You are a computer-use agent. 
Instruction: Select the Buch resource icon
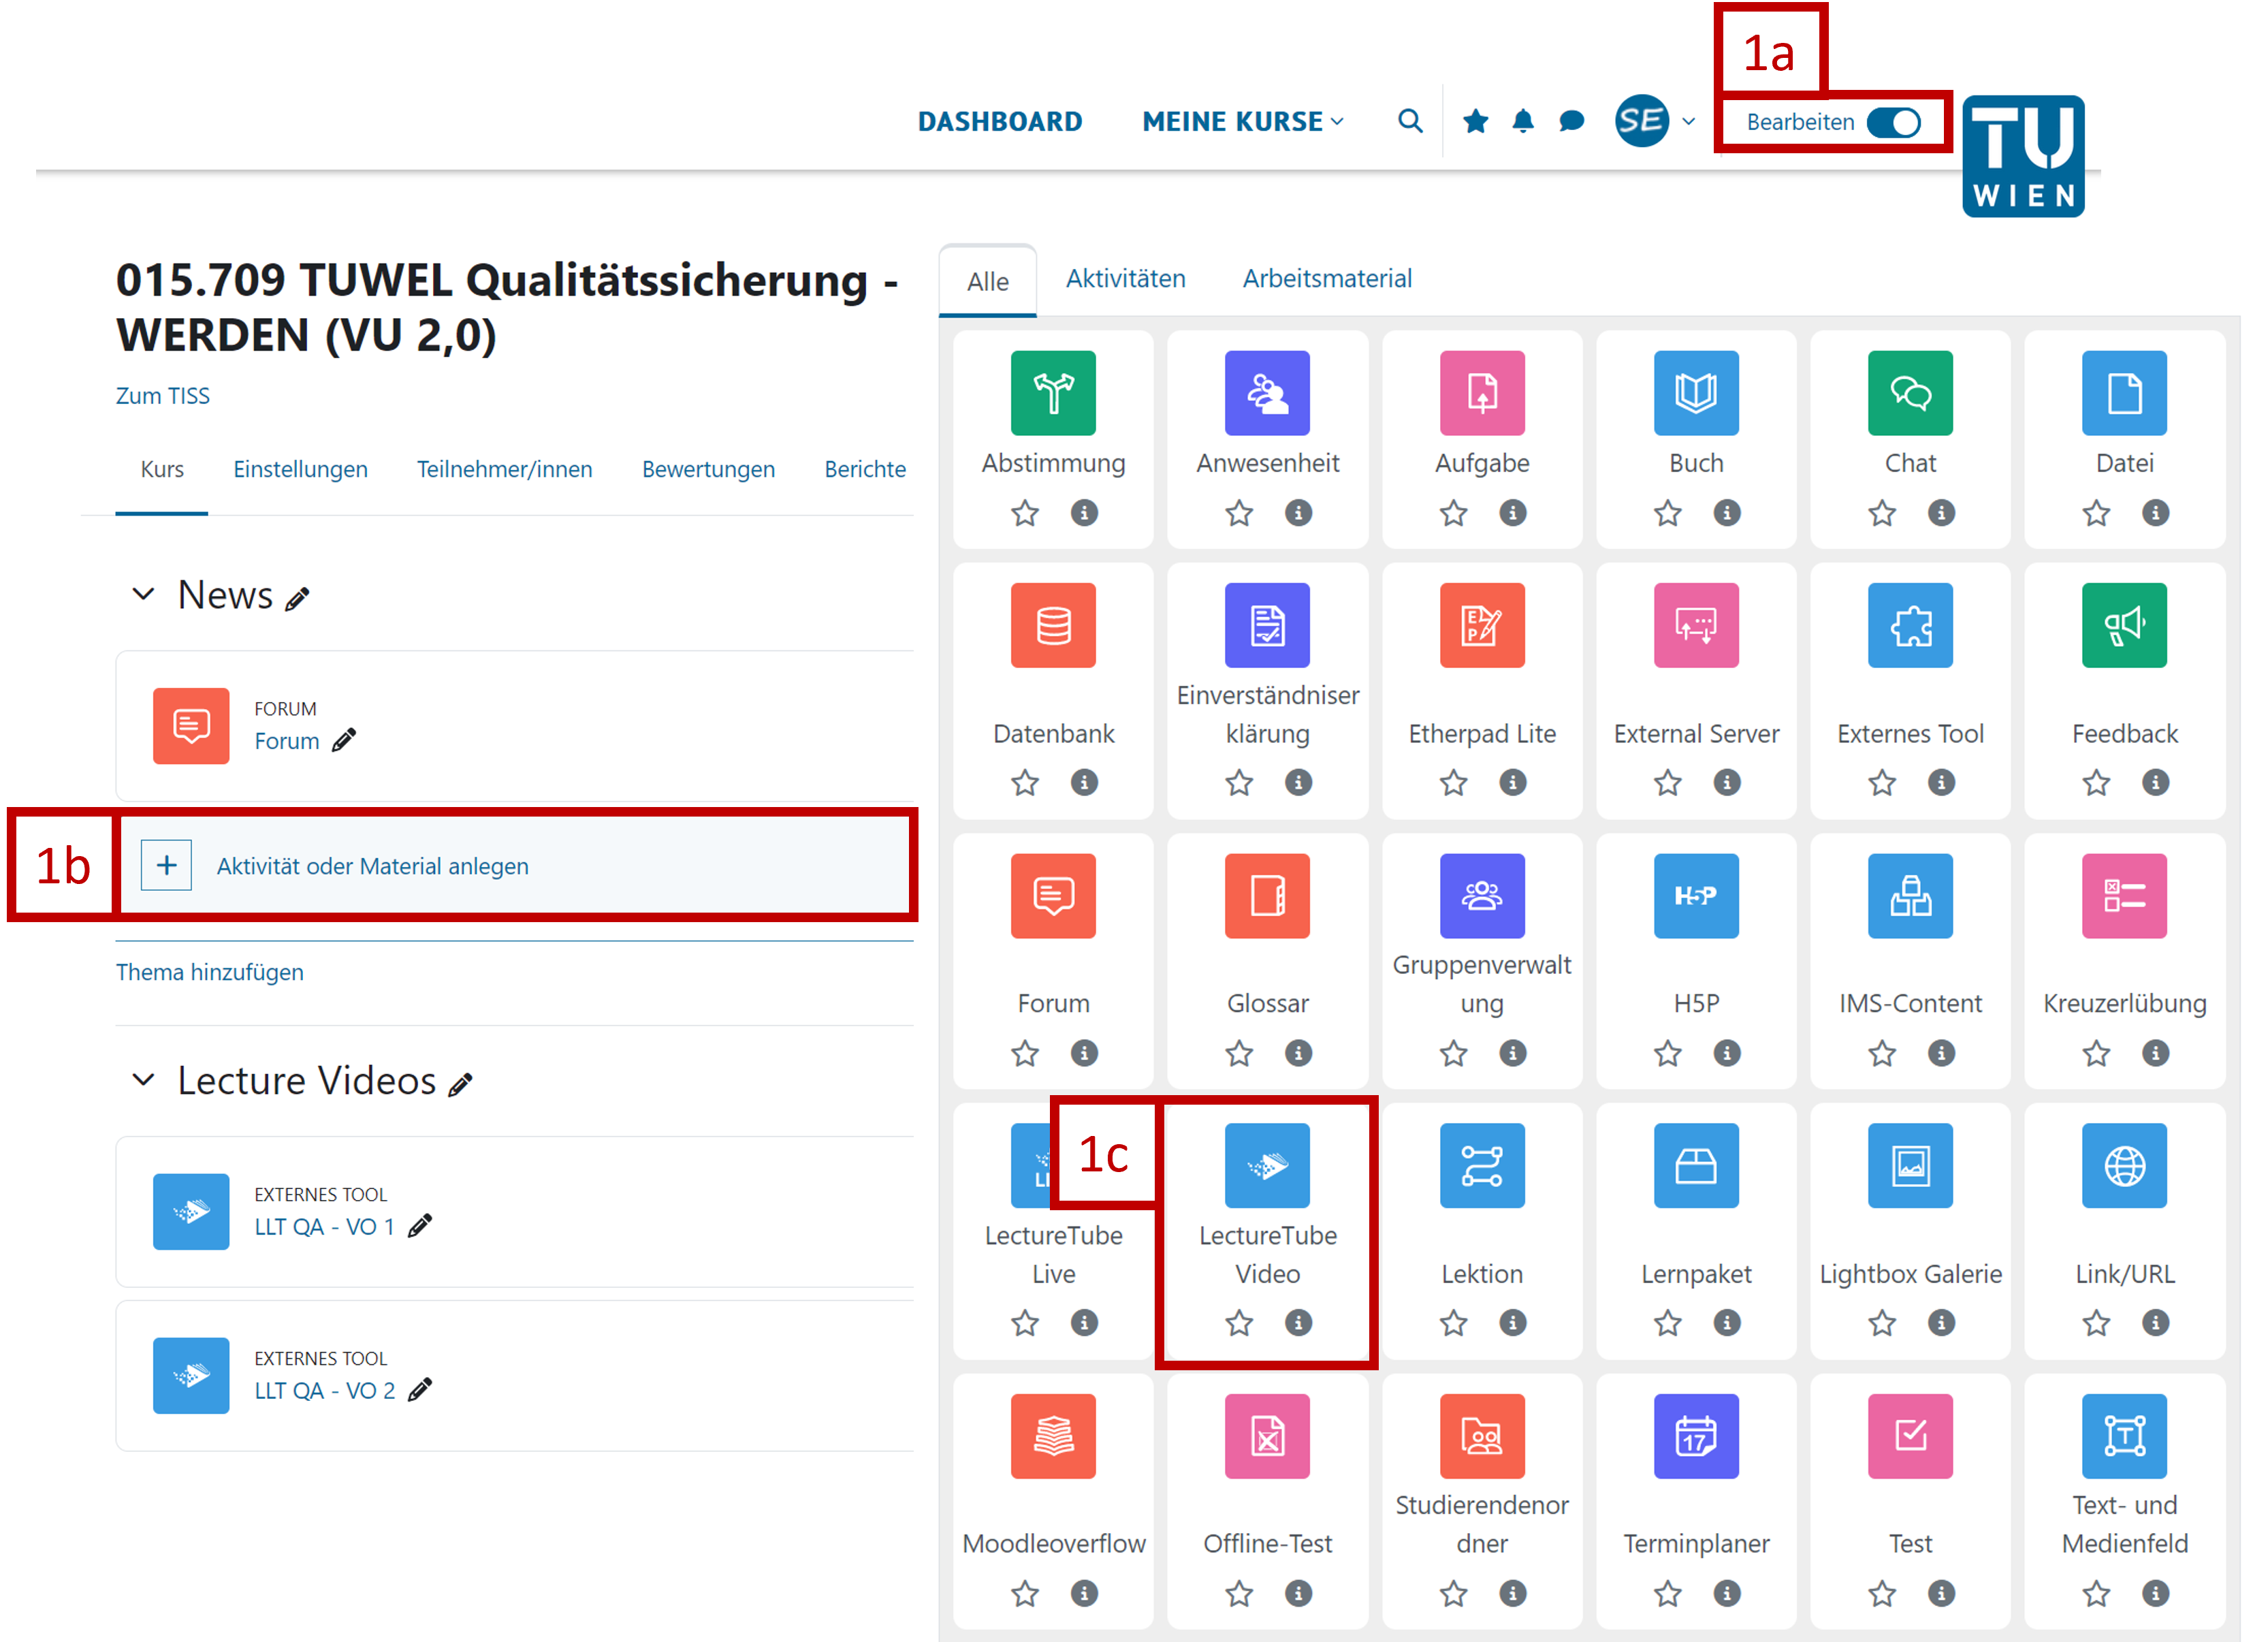[1696, 393]
